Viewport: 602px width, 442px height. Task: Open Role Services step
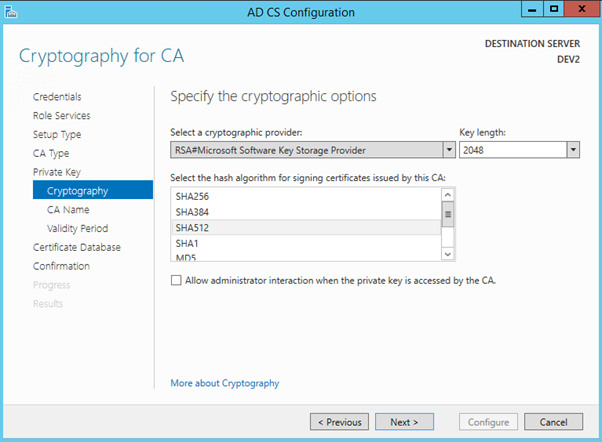coord(62,116)
